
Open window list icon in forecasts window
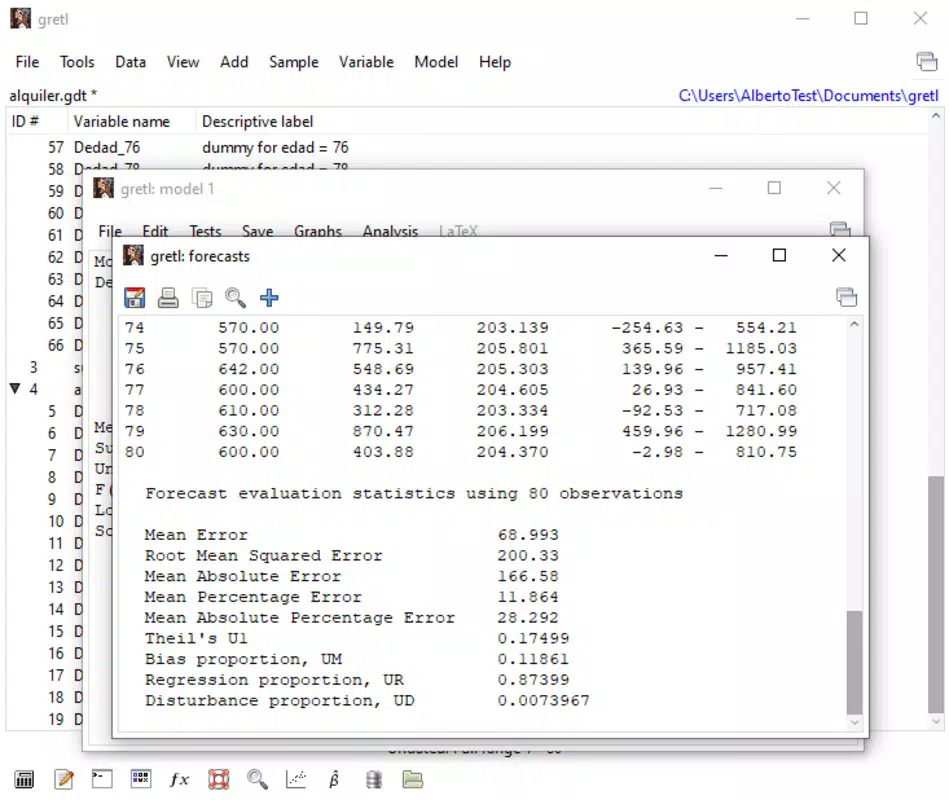[846, 297]
